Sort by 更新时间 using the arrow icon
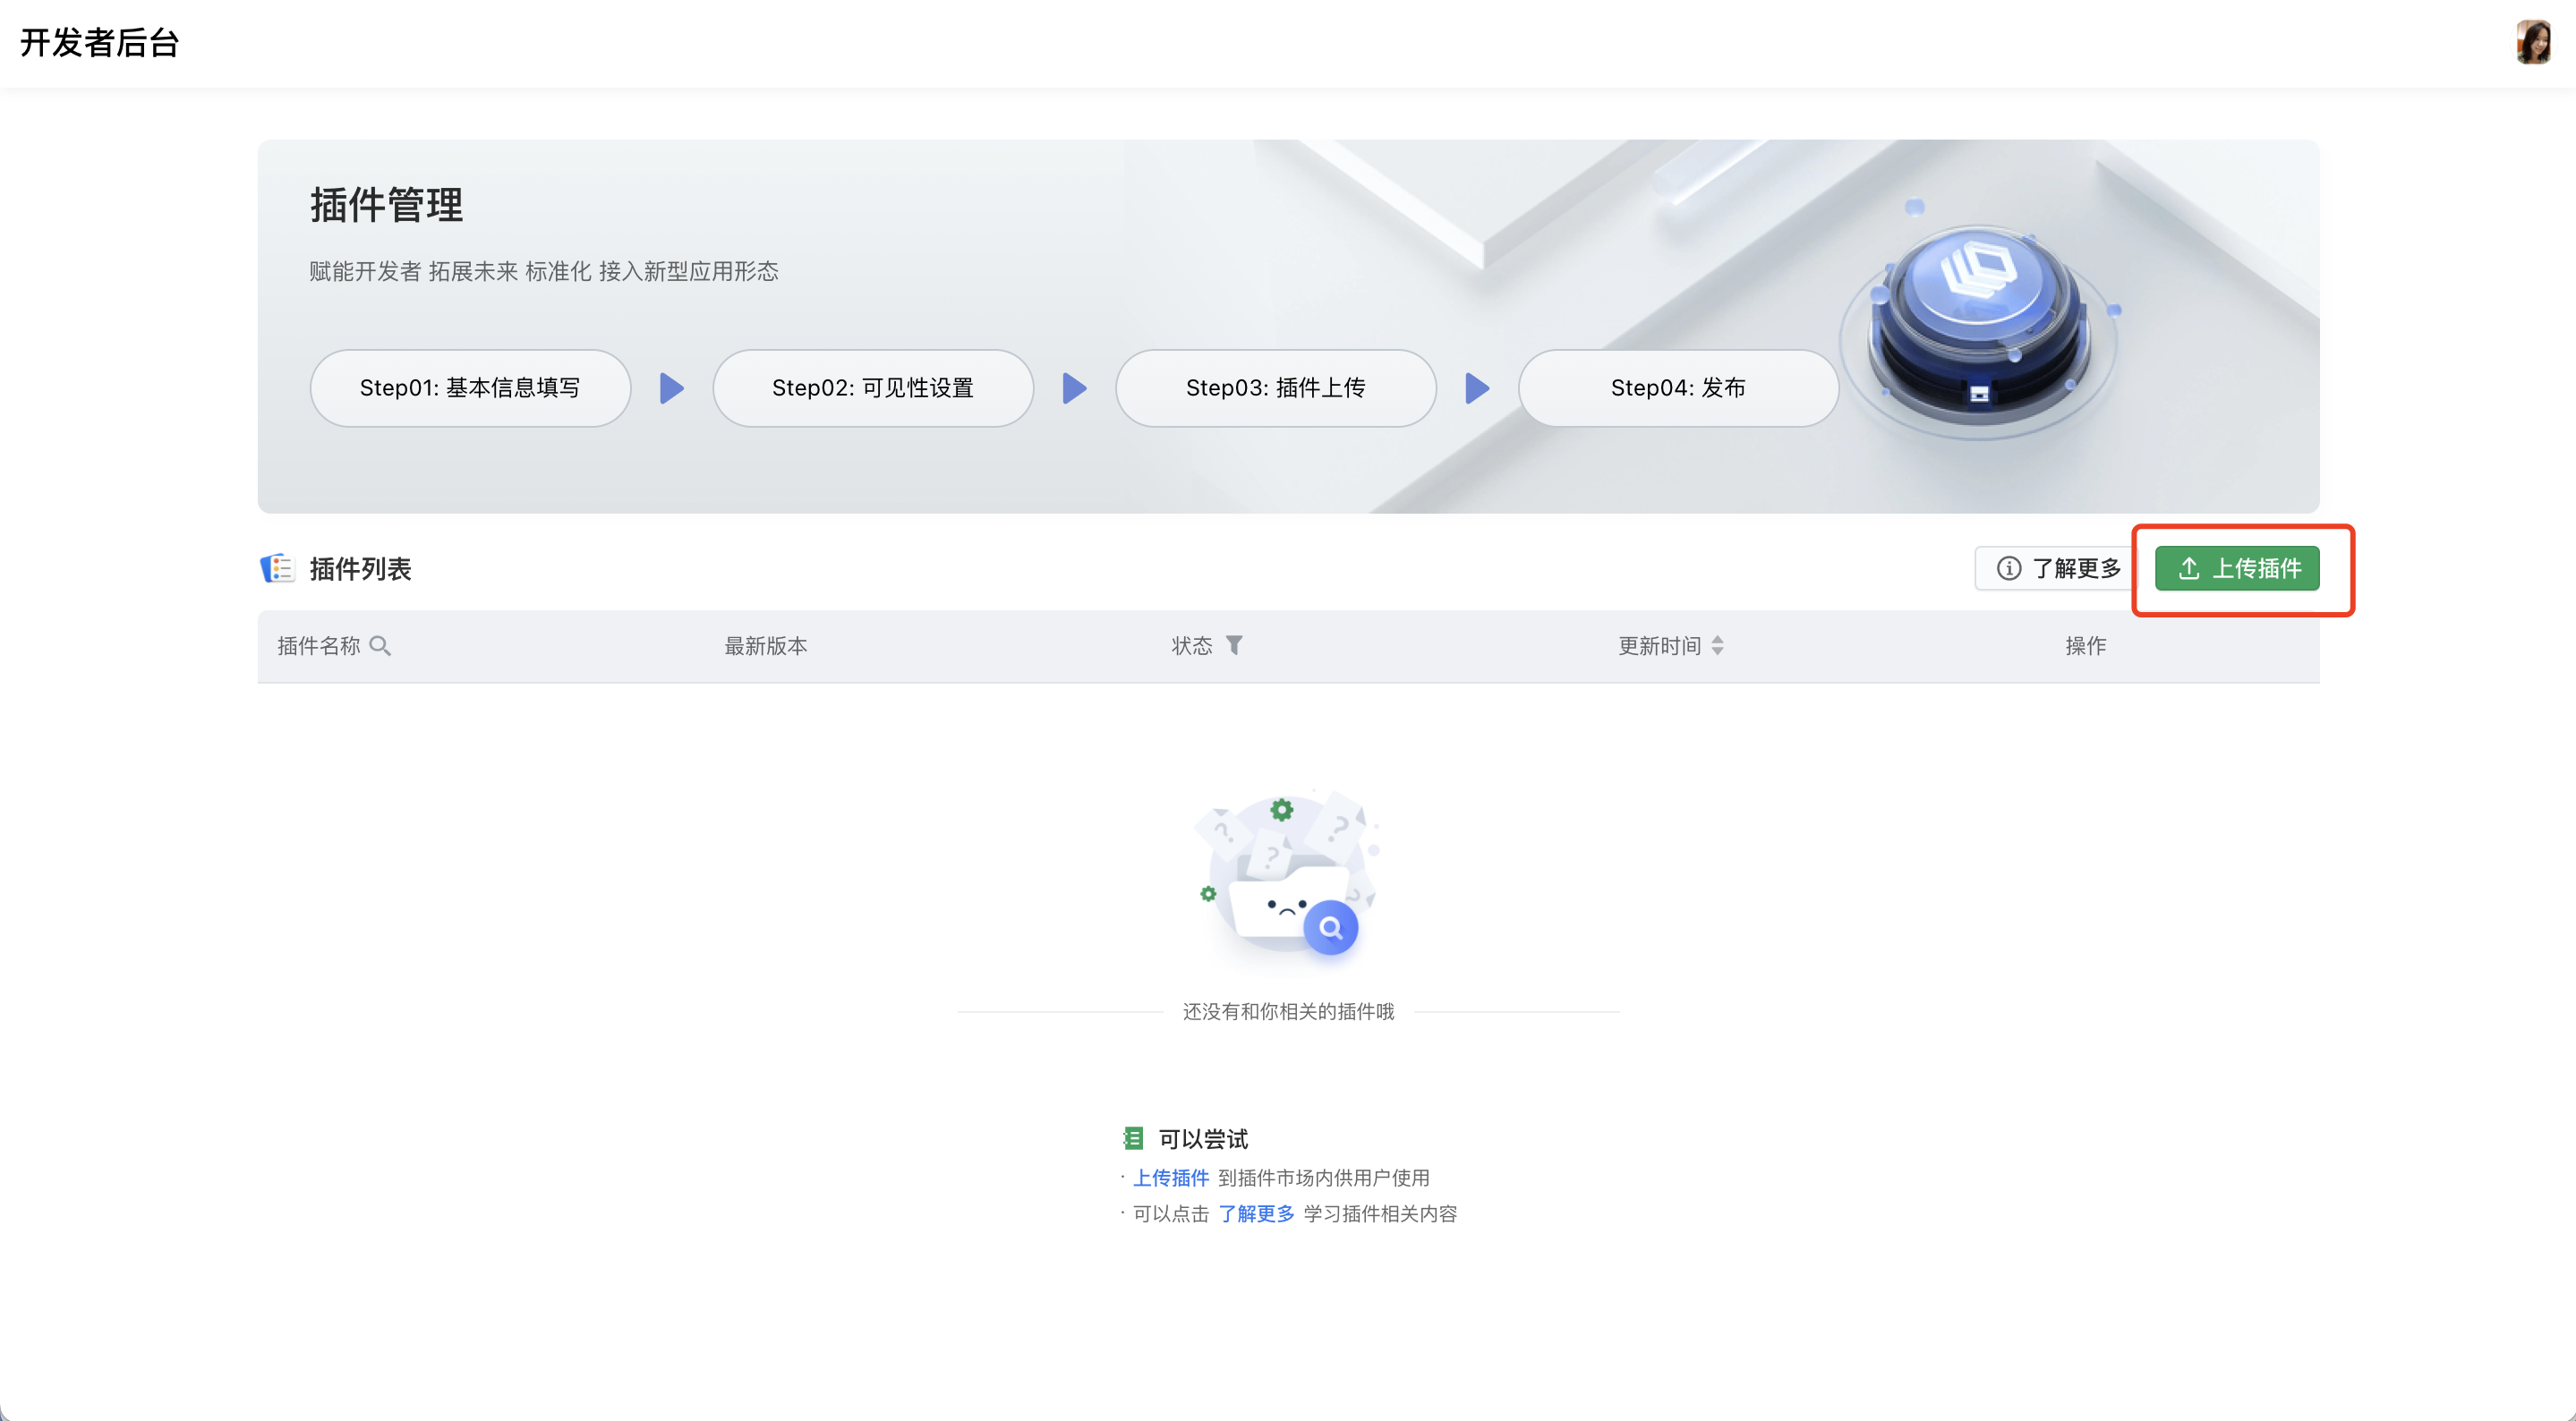 click(1717, 646)
